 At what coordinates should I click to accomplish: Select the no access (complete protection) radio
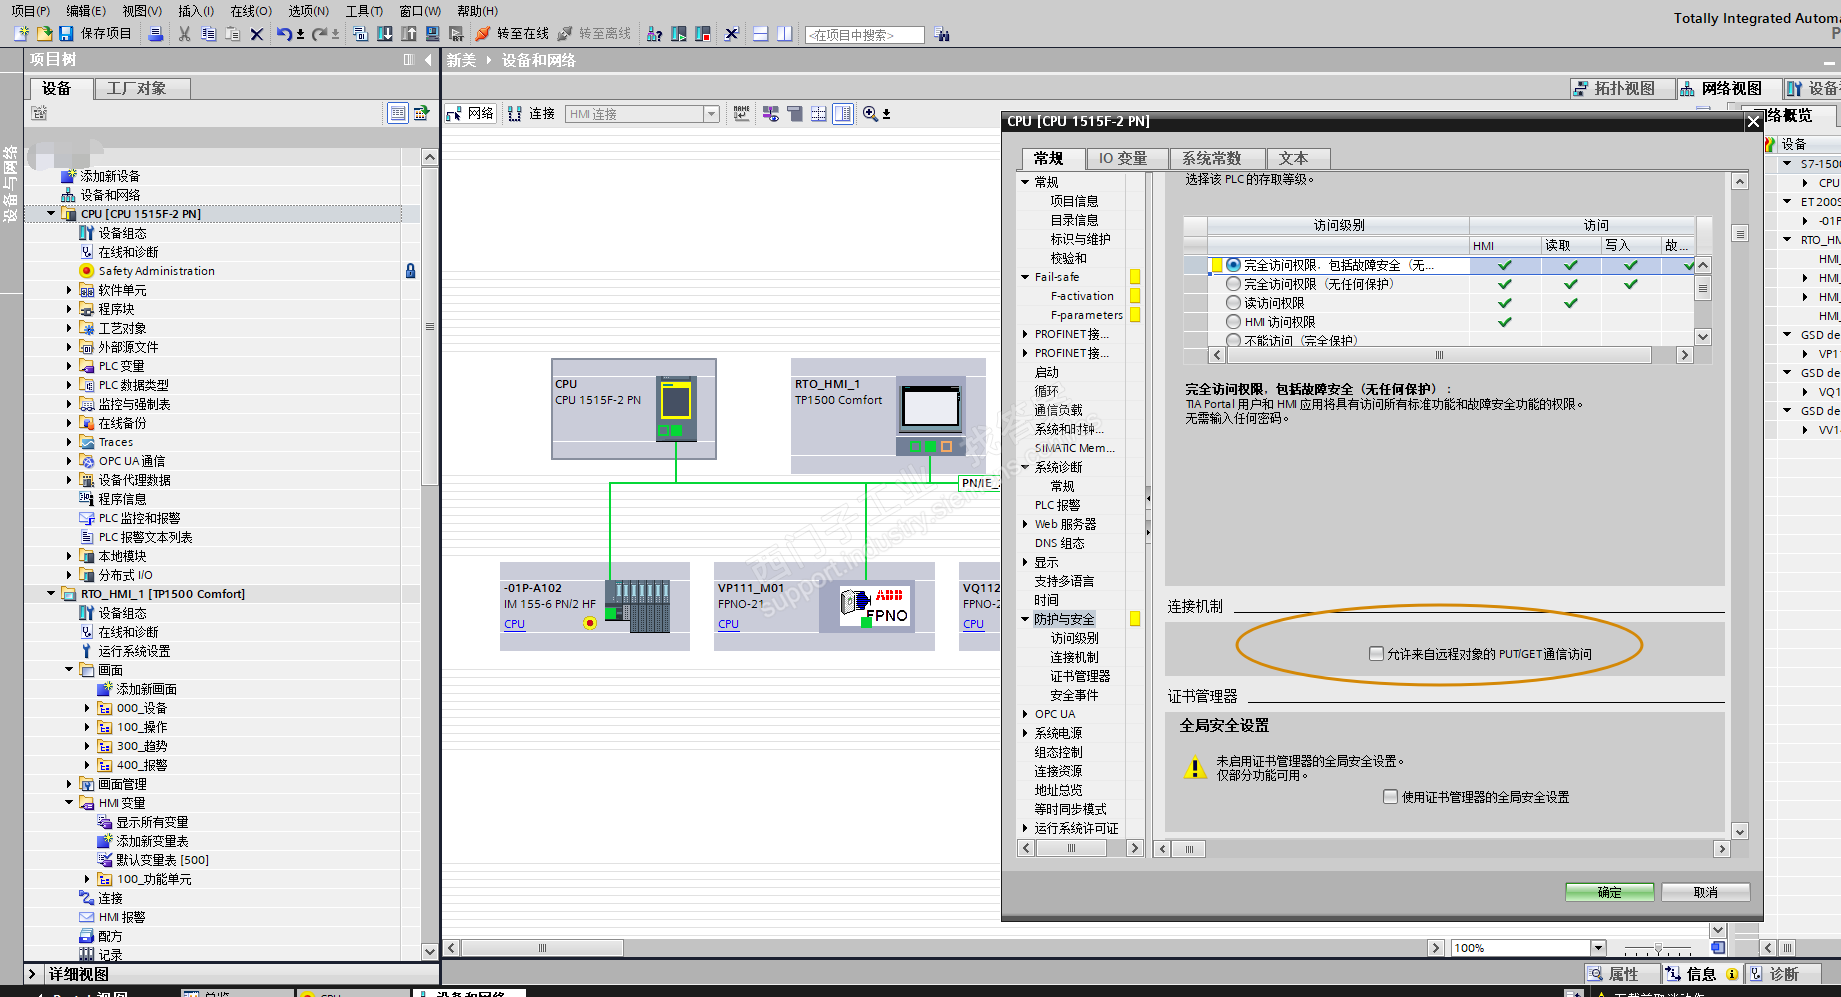click(1233, 340)
